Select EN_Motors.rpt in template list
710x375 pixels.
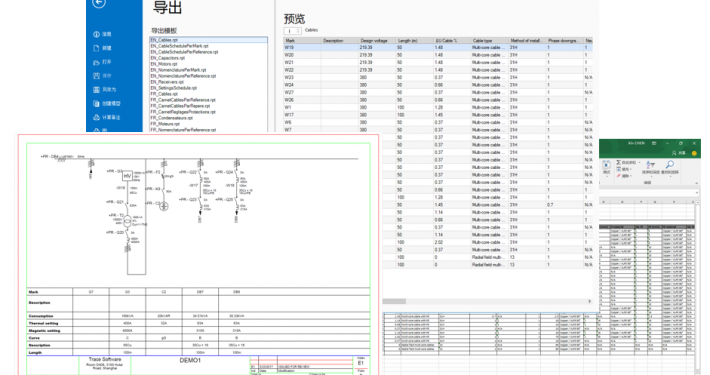pyautogui.click(x=164, y=64)
